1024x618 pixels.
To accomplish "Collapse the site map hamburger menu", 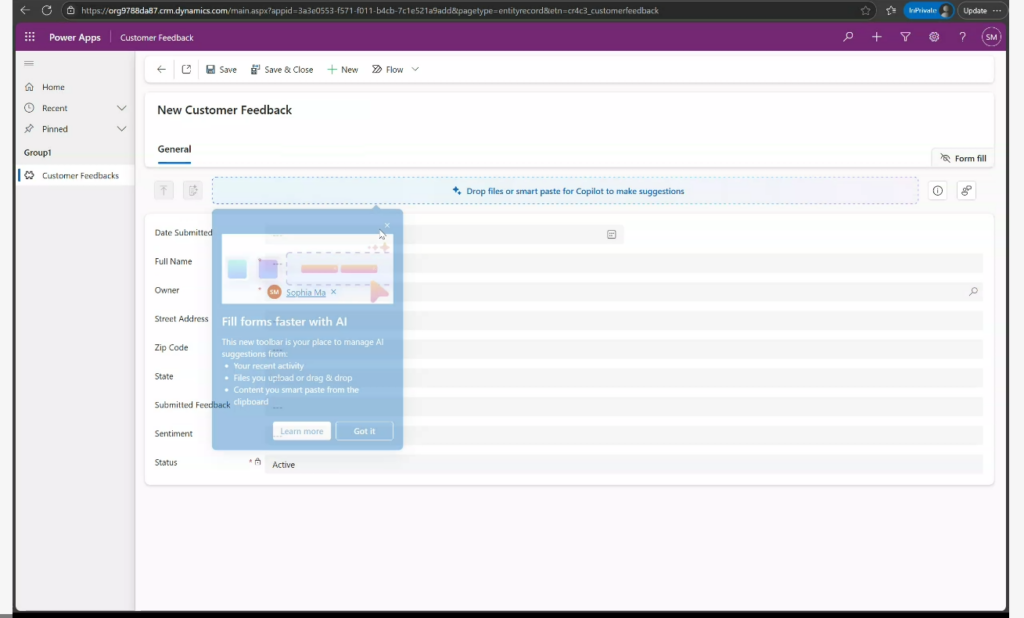I will point(29,63).
